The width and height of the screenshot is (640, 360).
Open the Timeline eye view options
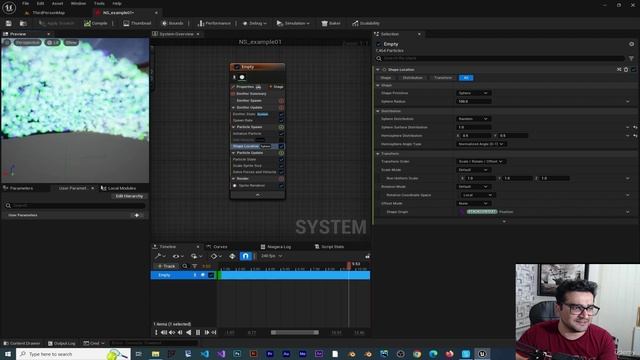pyautogui.click(x=177, y=256)
